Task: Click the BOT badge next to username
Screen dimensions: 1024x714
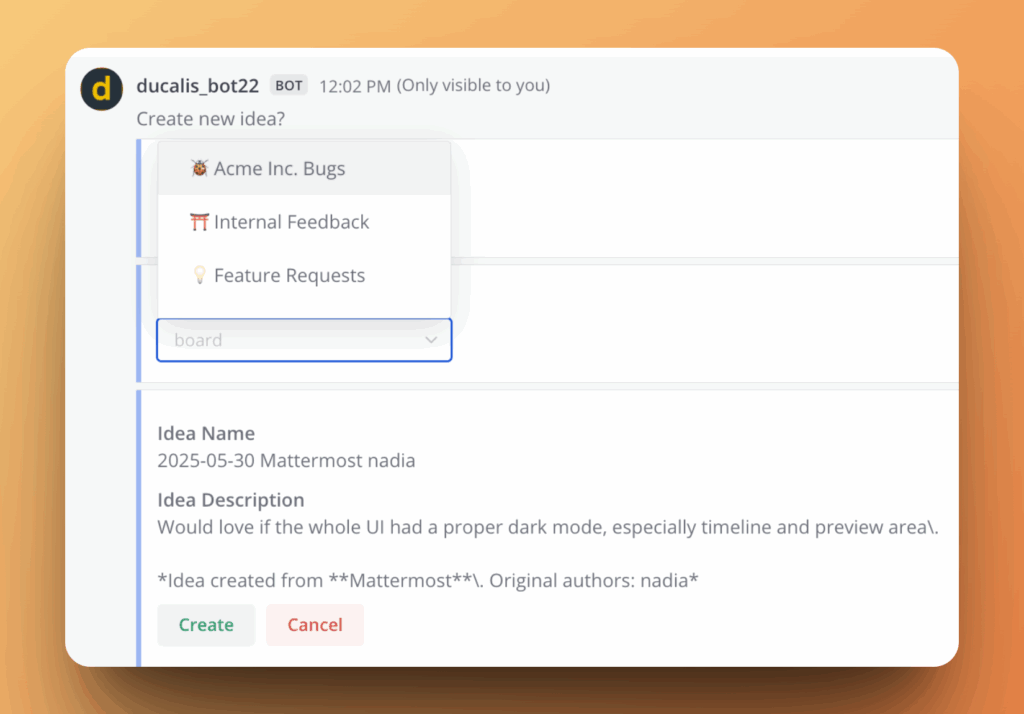Action: (x=289, y=86)
